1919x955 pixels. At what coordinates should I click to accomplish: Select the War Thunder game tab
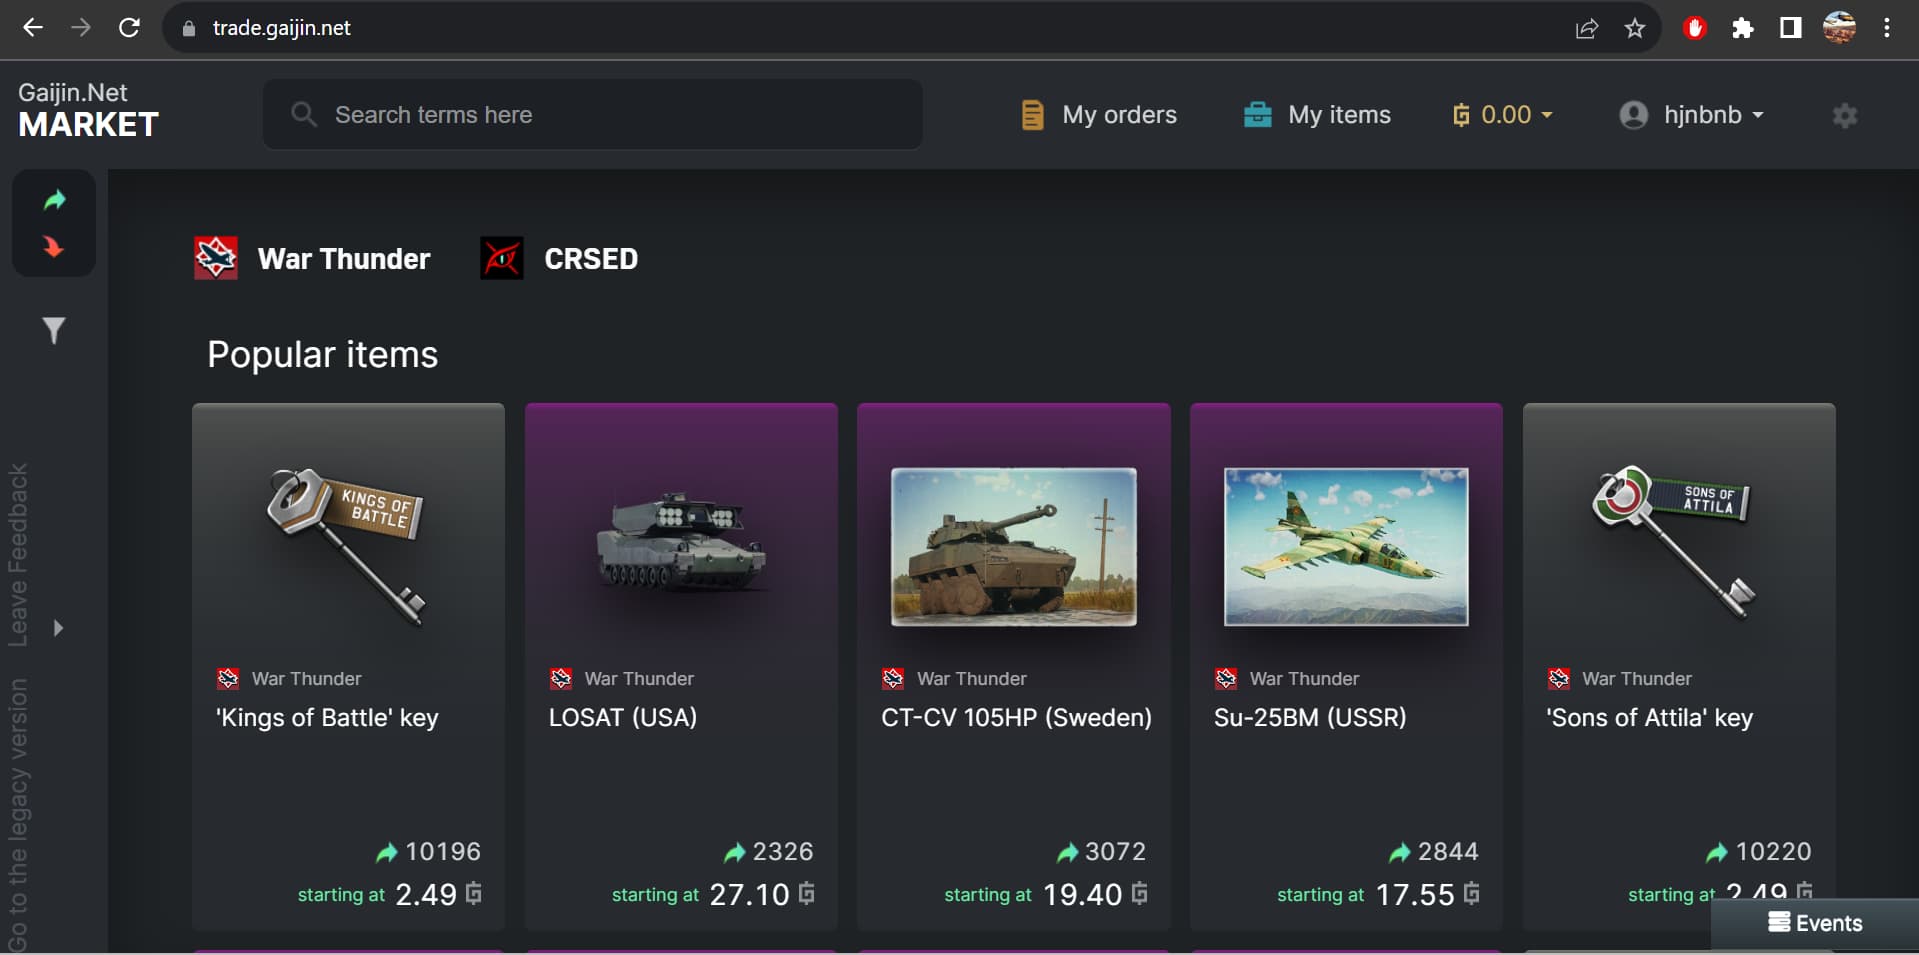[x=313, y=258]
